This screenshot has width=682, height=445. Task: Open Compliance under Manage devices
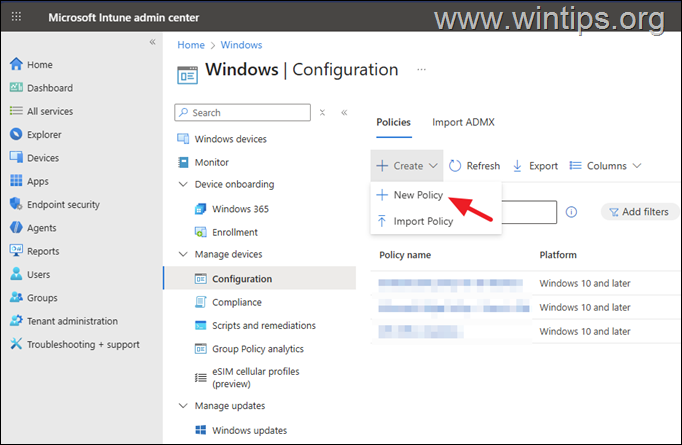pos(237,302)
